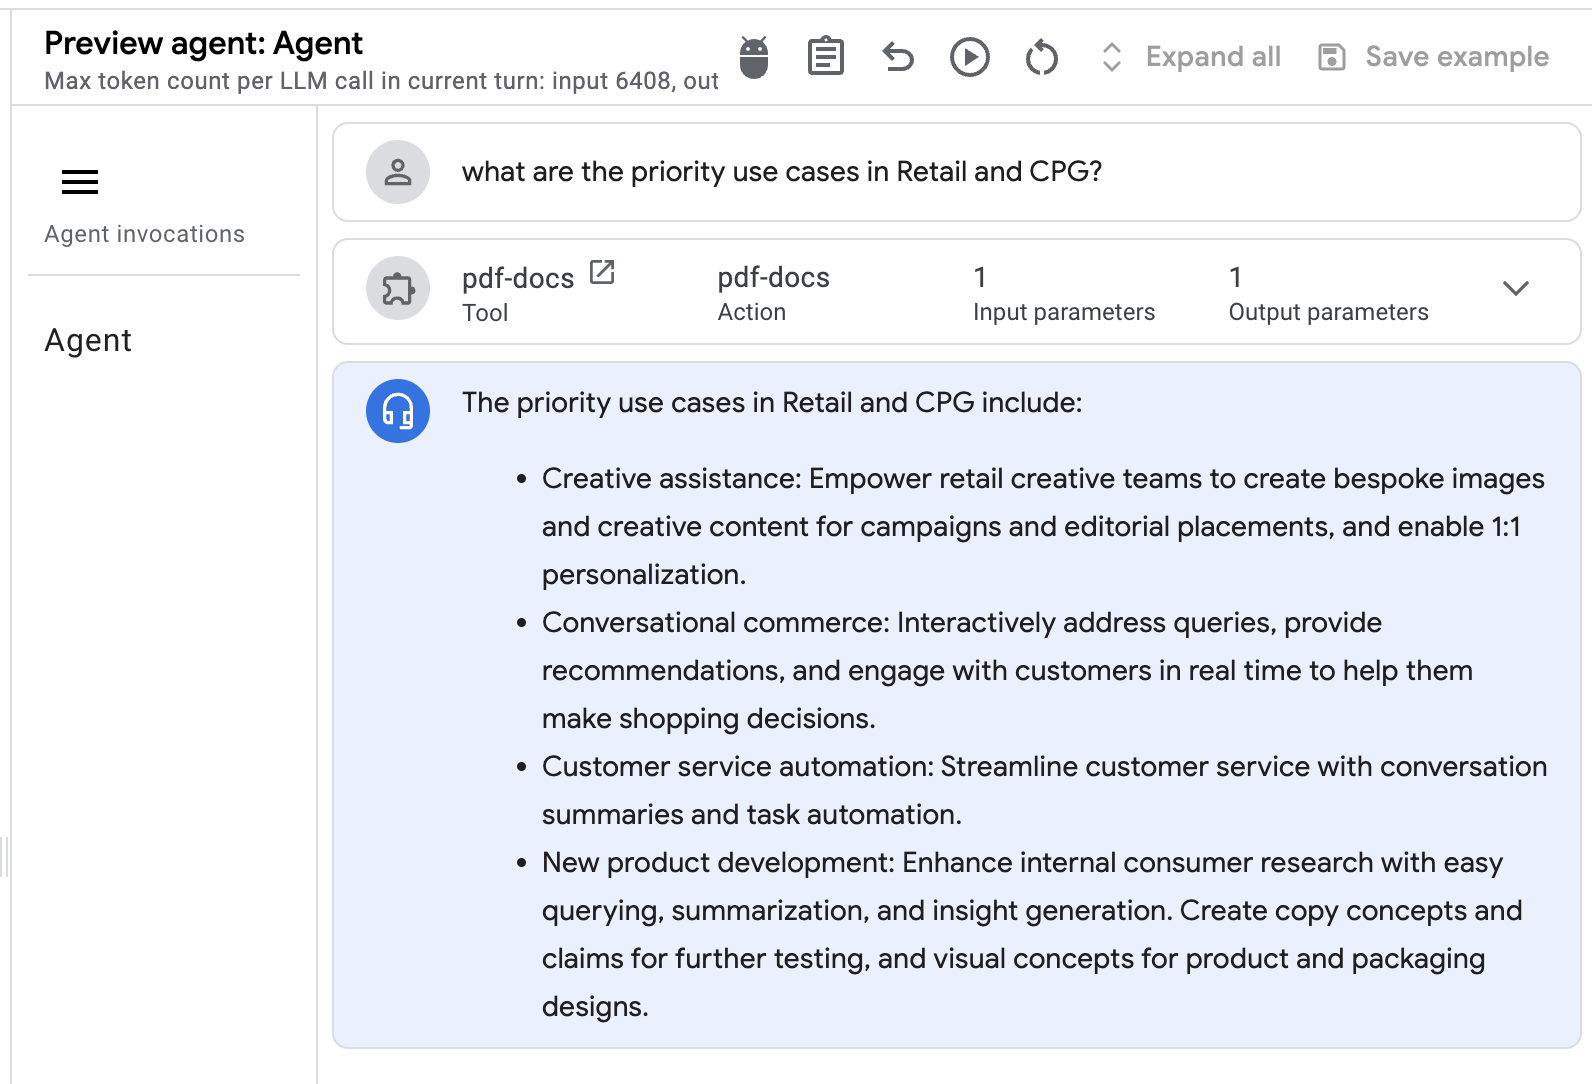Click Save example button

tap(1433, 57)
